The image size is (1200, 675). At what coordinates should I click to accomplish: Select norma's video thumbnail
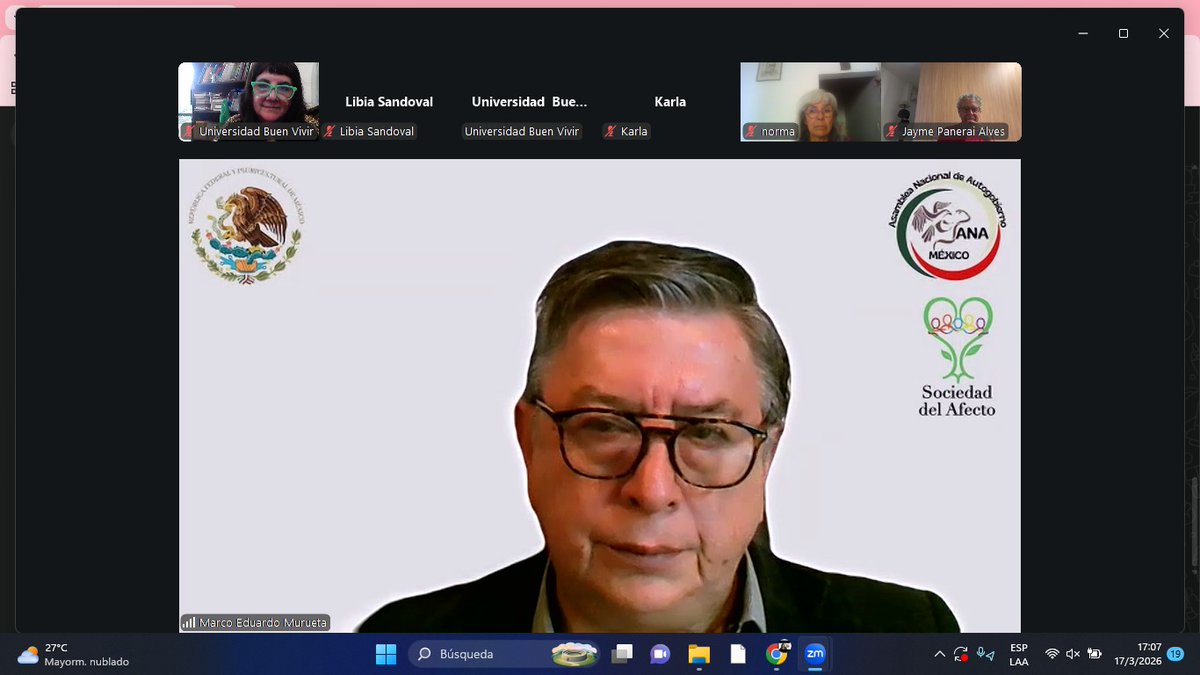810,101
